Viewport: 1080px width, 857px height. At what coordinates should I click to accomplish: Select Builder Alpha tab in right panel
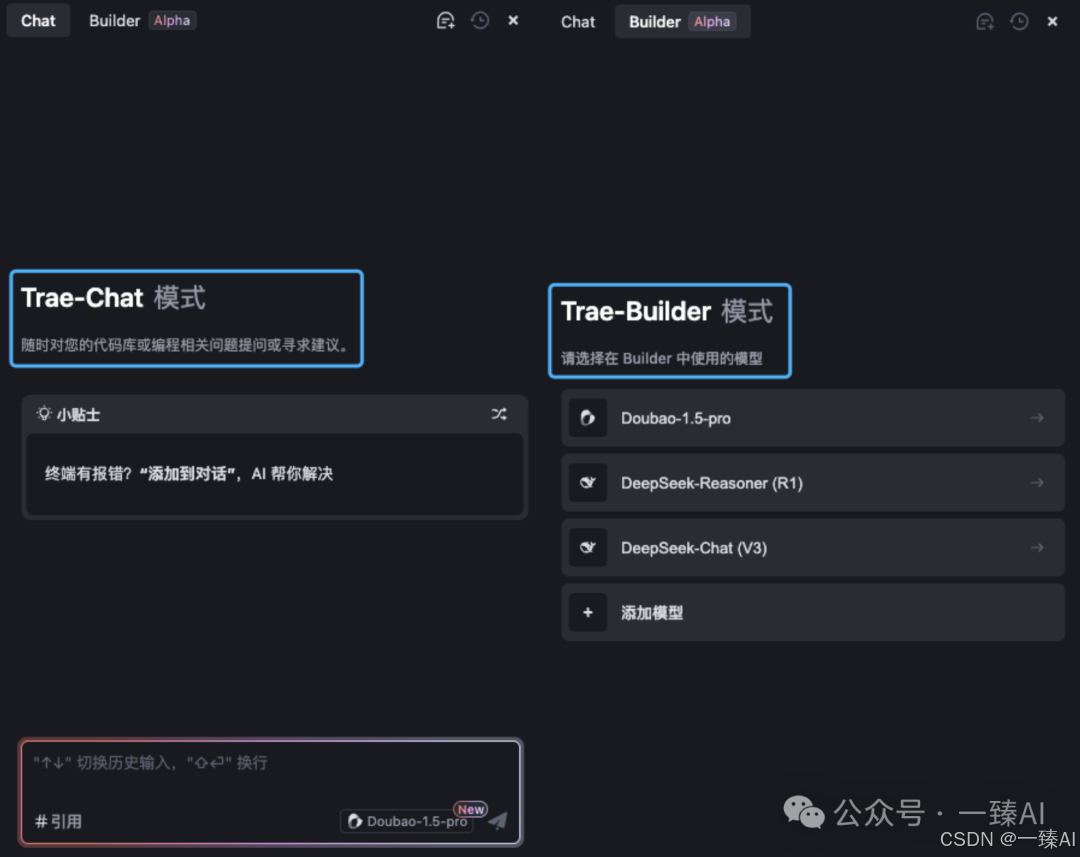[x=682, y=22]
